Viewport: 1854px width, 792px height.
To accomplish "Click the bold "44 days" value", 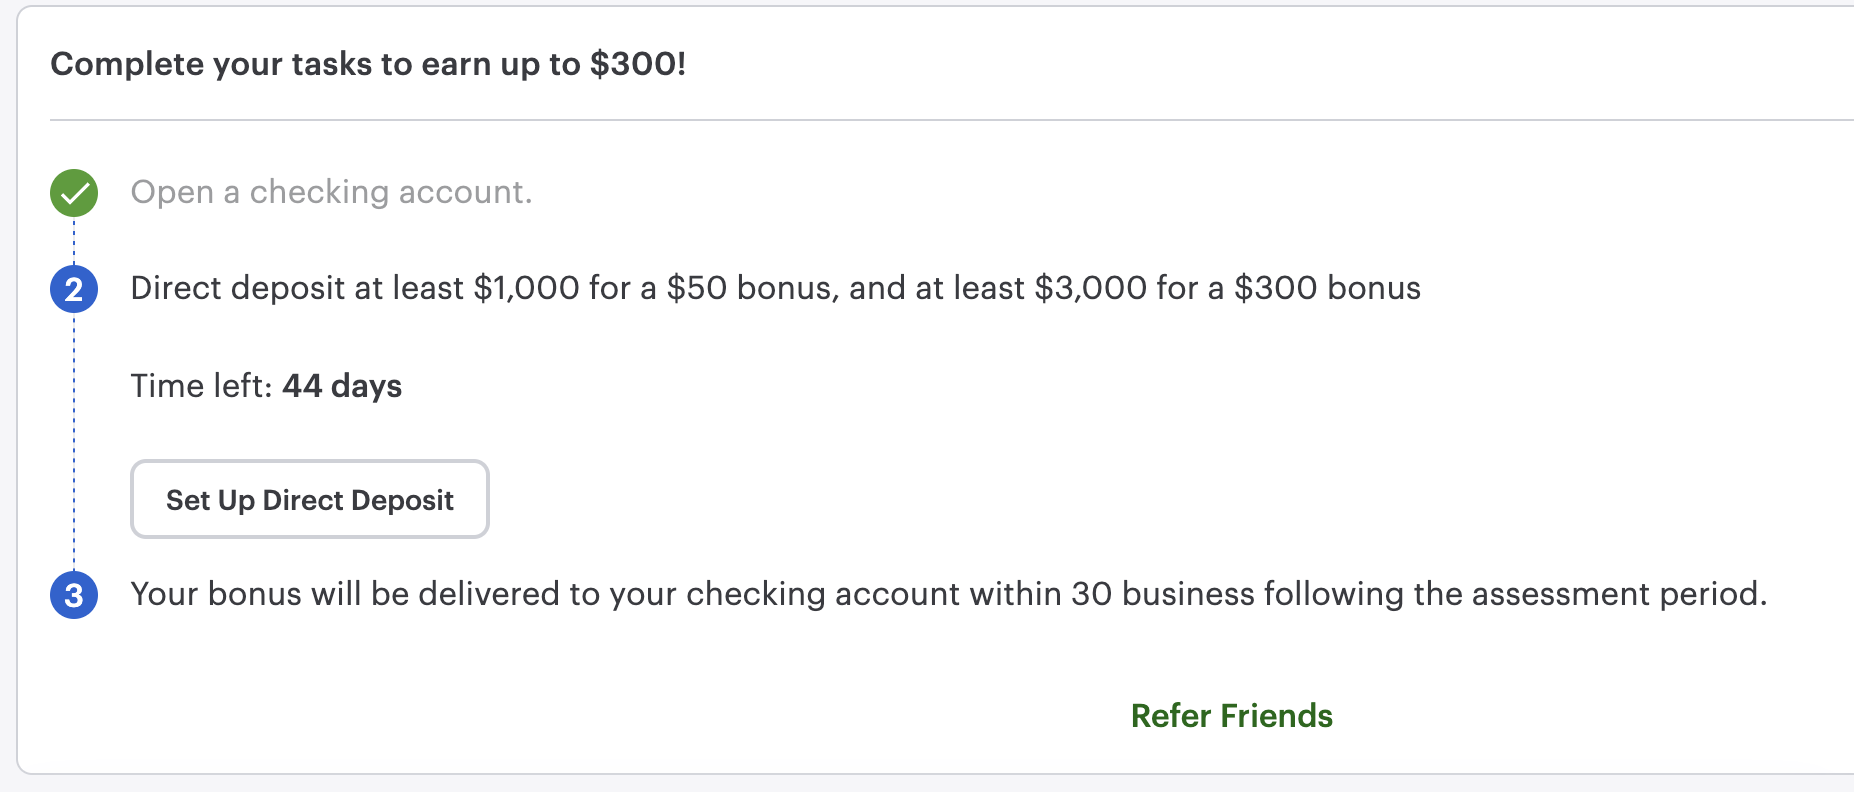I will pyautogui.click(x=342, y=386).
